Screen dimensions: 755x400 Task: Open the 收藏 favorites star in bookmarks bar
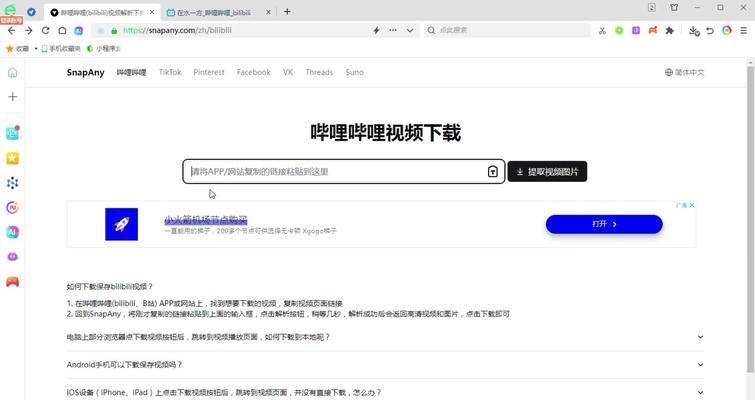coord(17,49)
